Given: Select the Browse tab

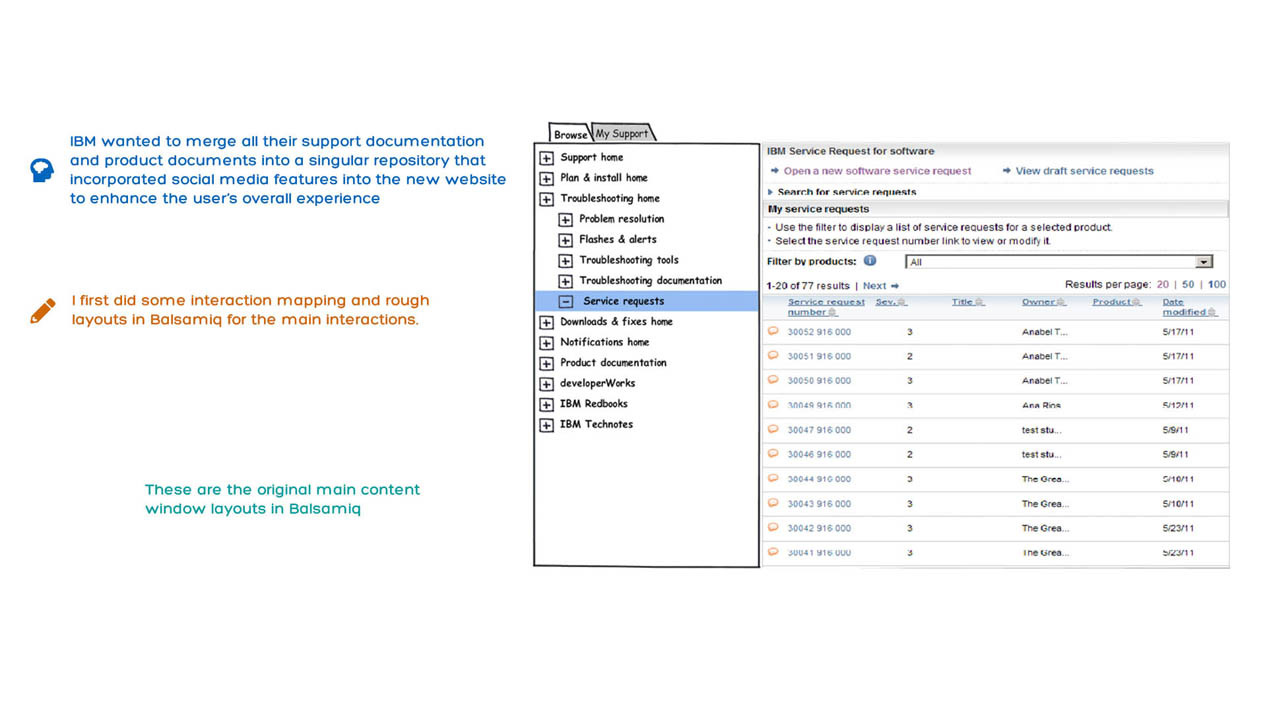Looking at the screenshot, I should pos(570,135).
